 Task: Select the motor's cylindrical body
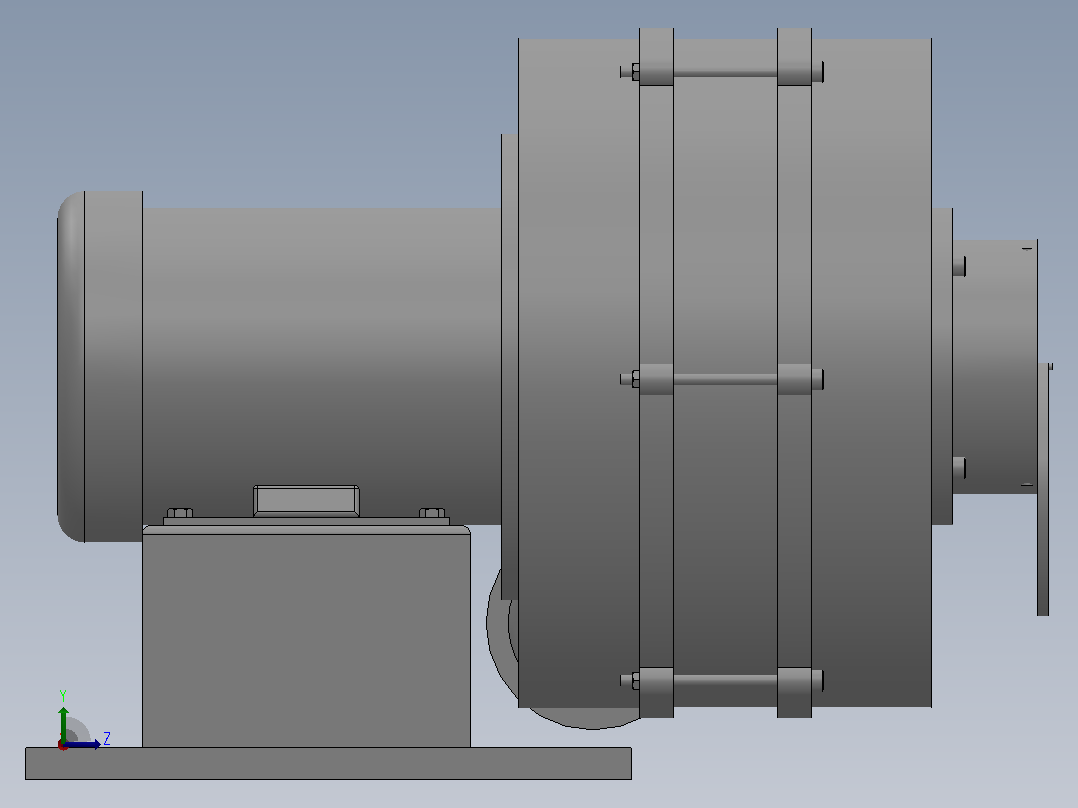pos(322,367)
